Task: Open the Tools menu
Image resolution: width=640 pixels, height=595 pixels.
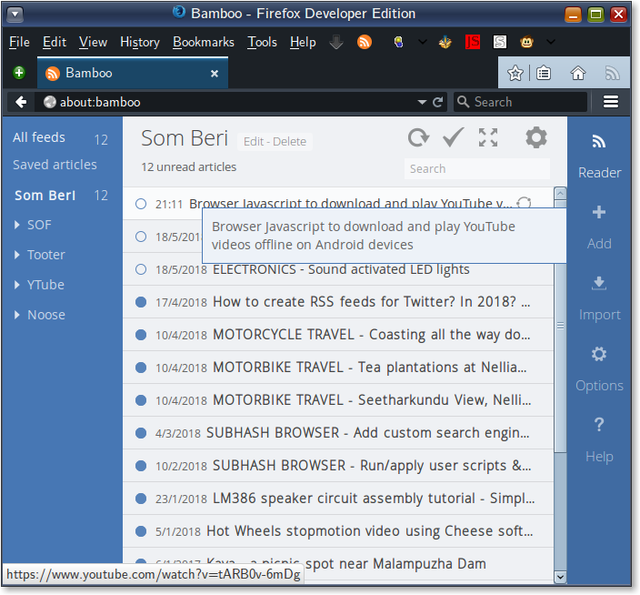Action: point(262,42)
